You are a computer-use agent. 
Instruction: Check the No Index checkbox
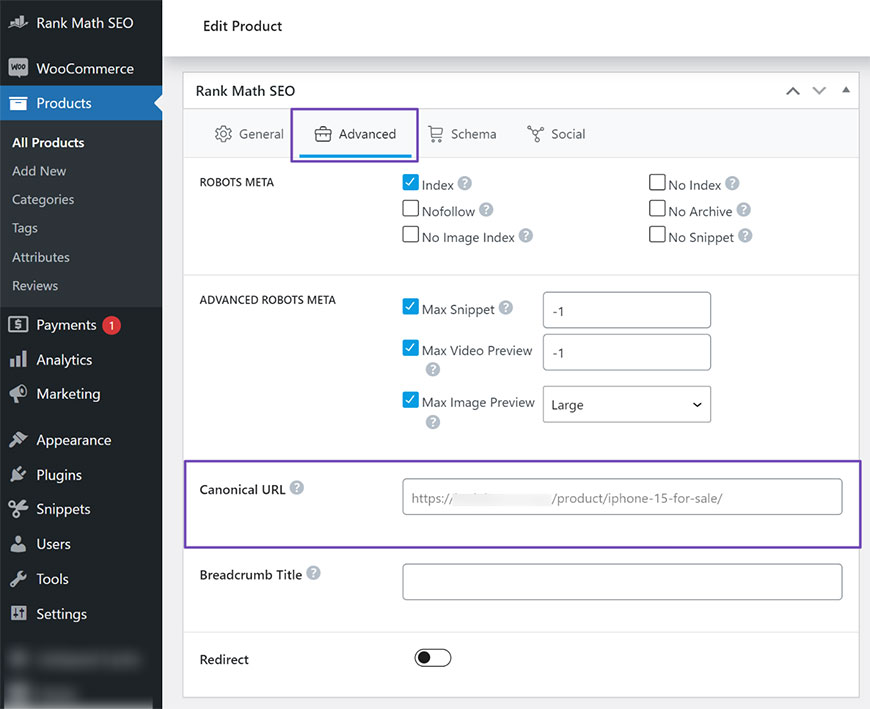(657, 183)
